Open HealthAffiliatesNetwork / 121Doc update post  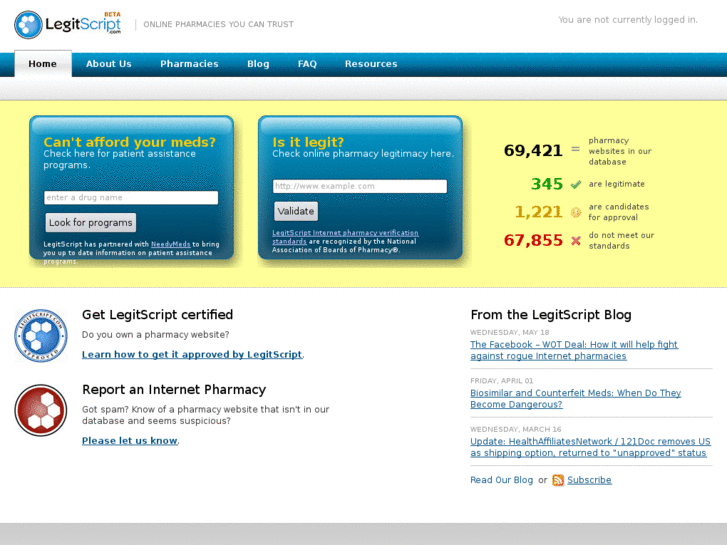(590, 447)
